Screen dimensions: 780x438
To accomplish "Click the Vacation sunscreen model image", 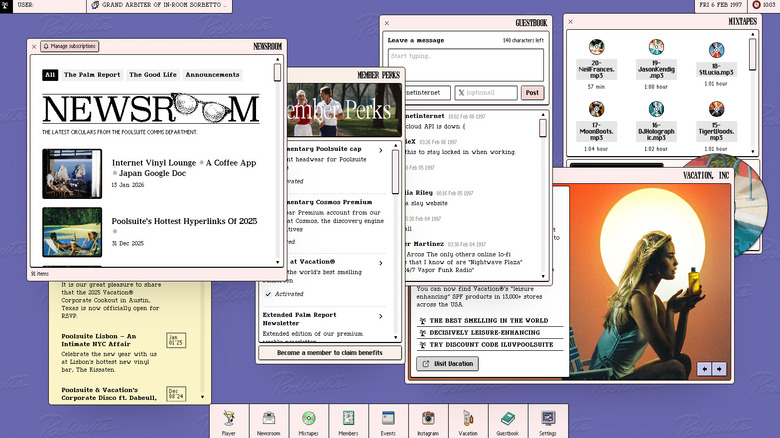I will [650, 282].
